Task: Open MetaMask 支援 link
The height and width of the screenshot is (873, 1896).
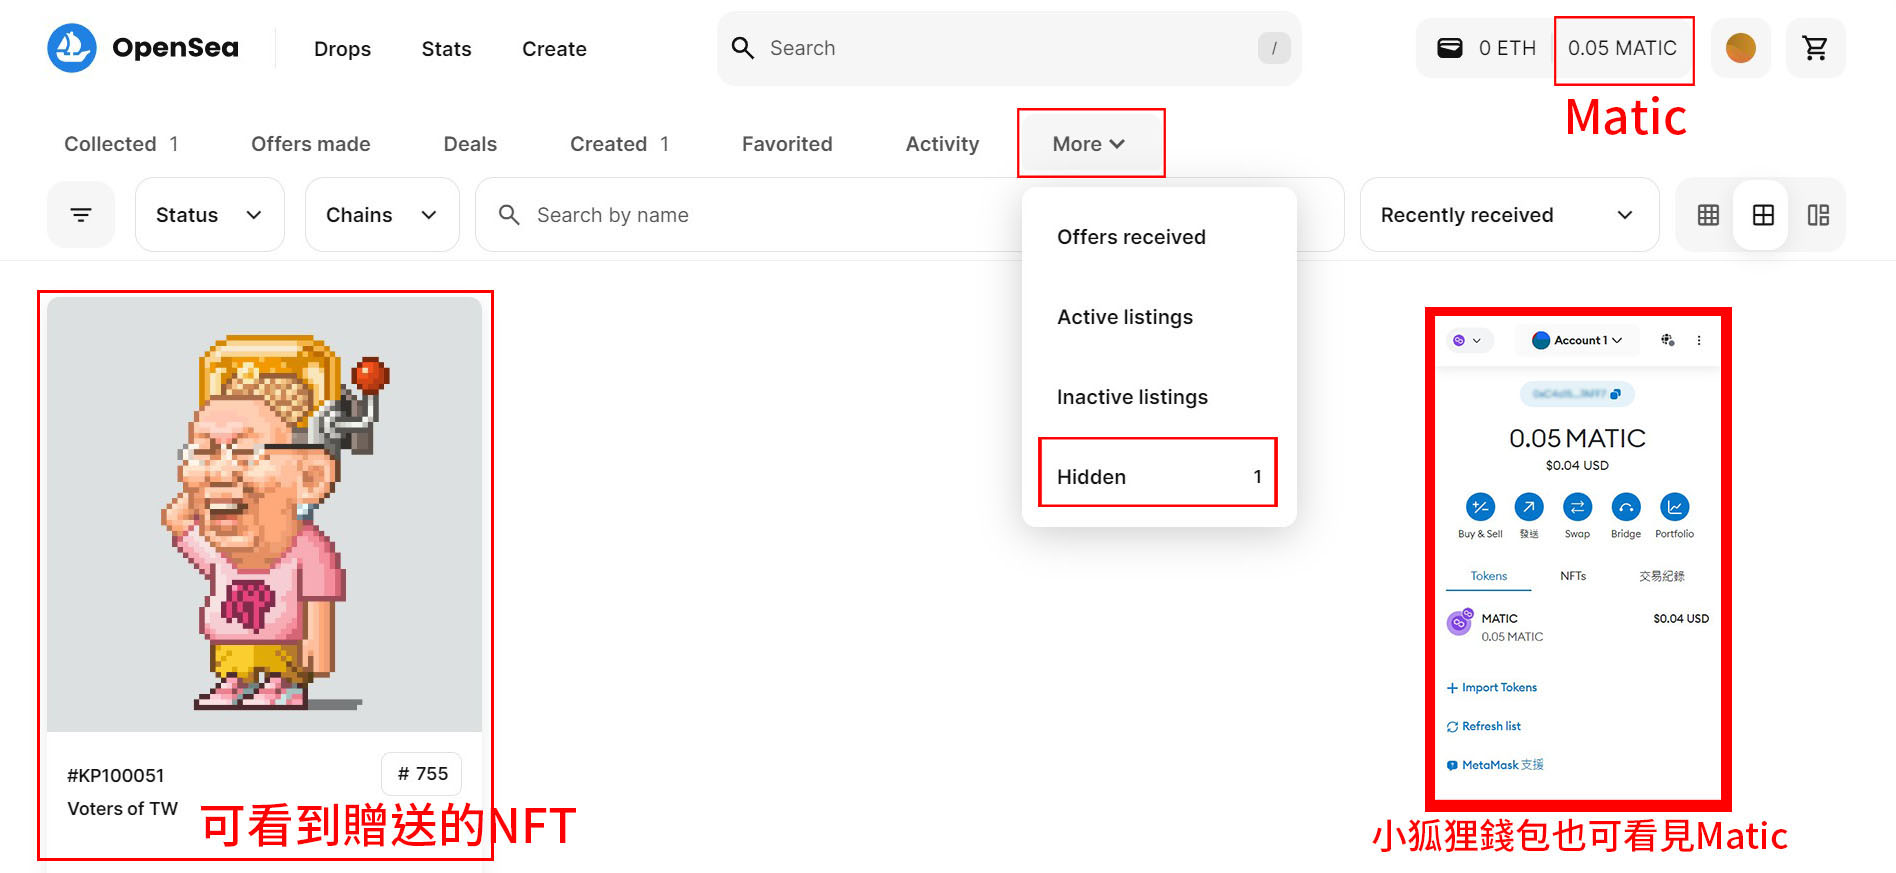Action: click(x=1495, y=765)
